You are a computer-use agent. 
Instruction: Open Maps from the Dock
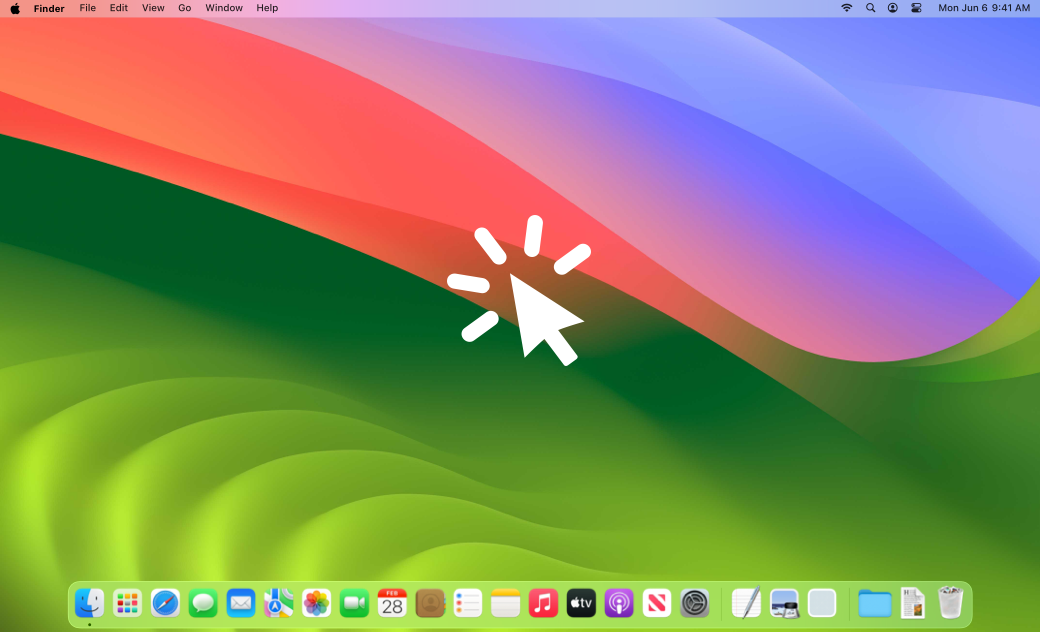coord(278,603)
